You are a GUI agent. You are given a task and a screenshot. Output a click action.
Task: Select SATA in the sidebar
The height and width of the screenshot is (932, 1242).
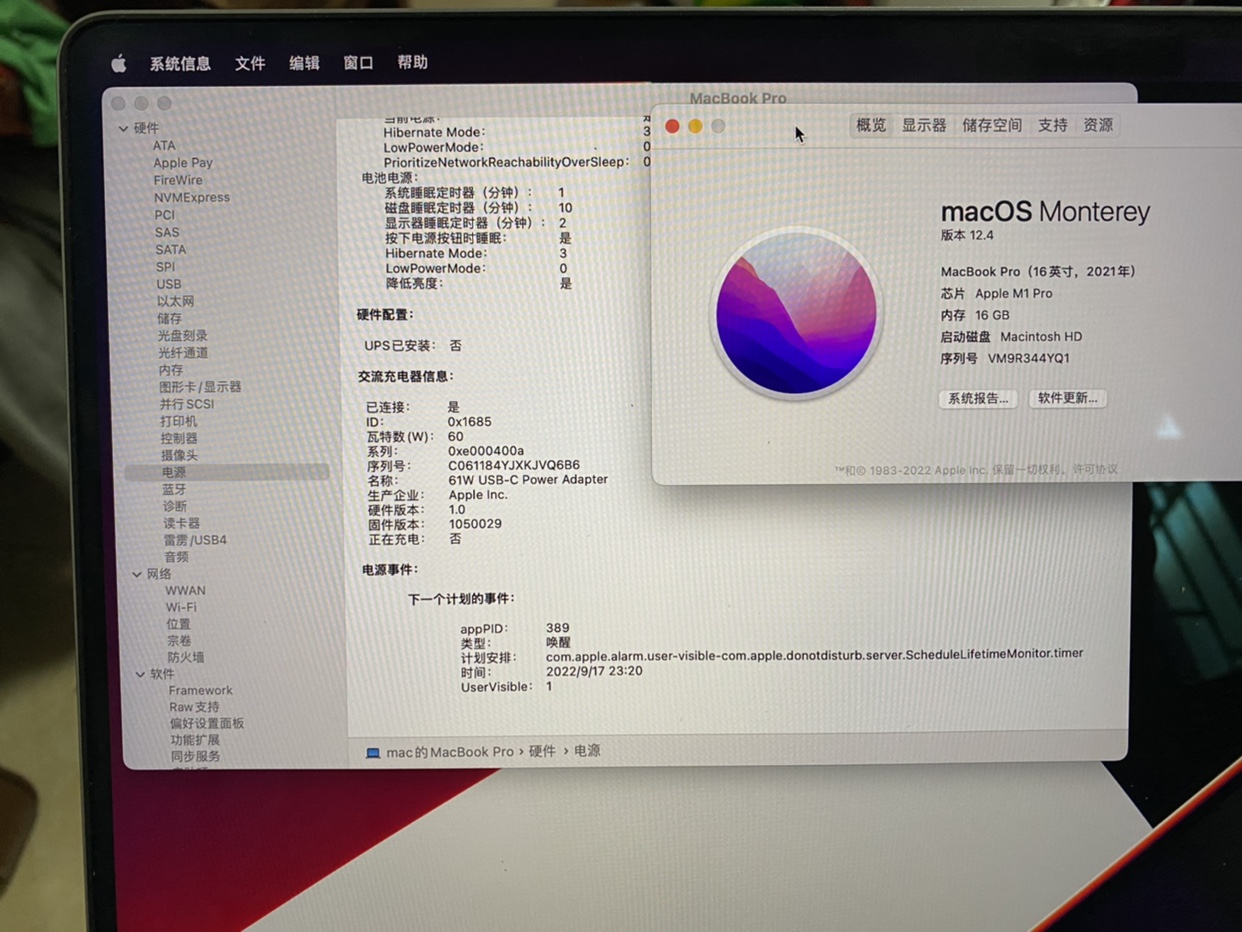click(170, 249)
